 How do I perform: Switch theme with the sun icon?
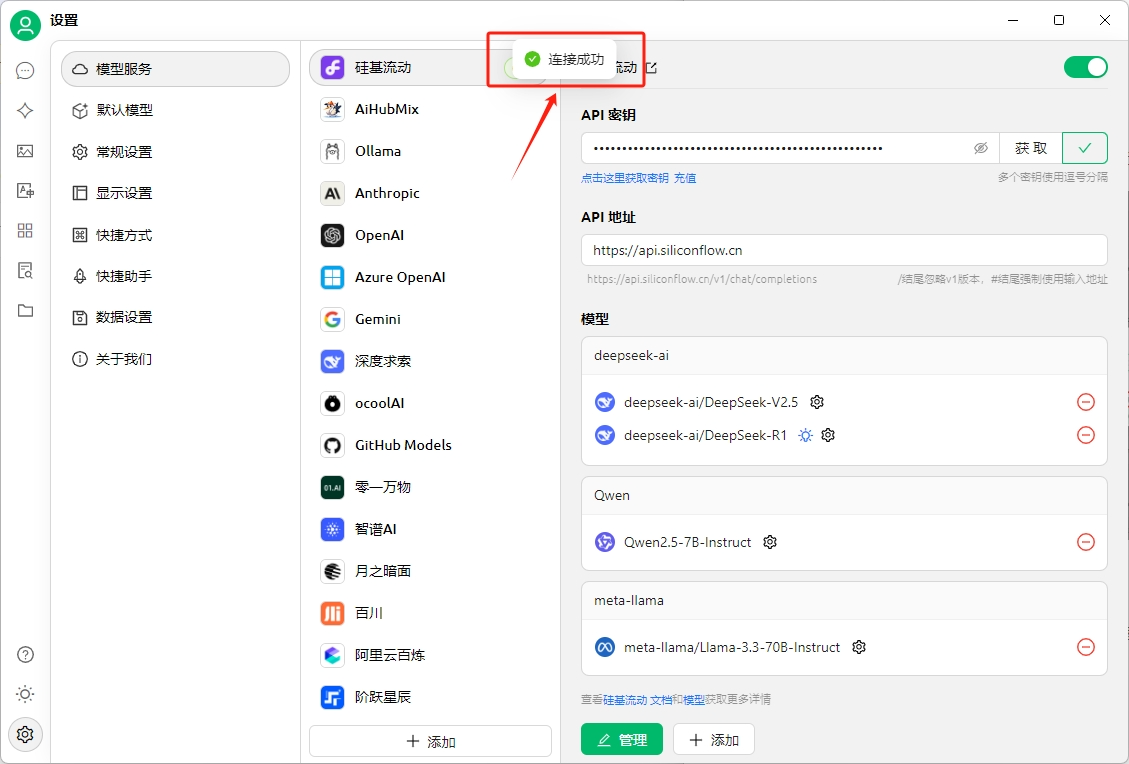(25, 694)
